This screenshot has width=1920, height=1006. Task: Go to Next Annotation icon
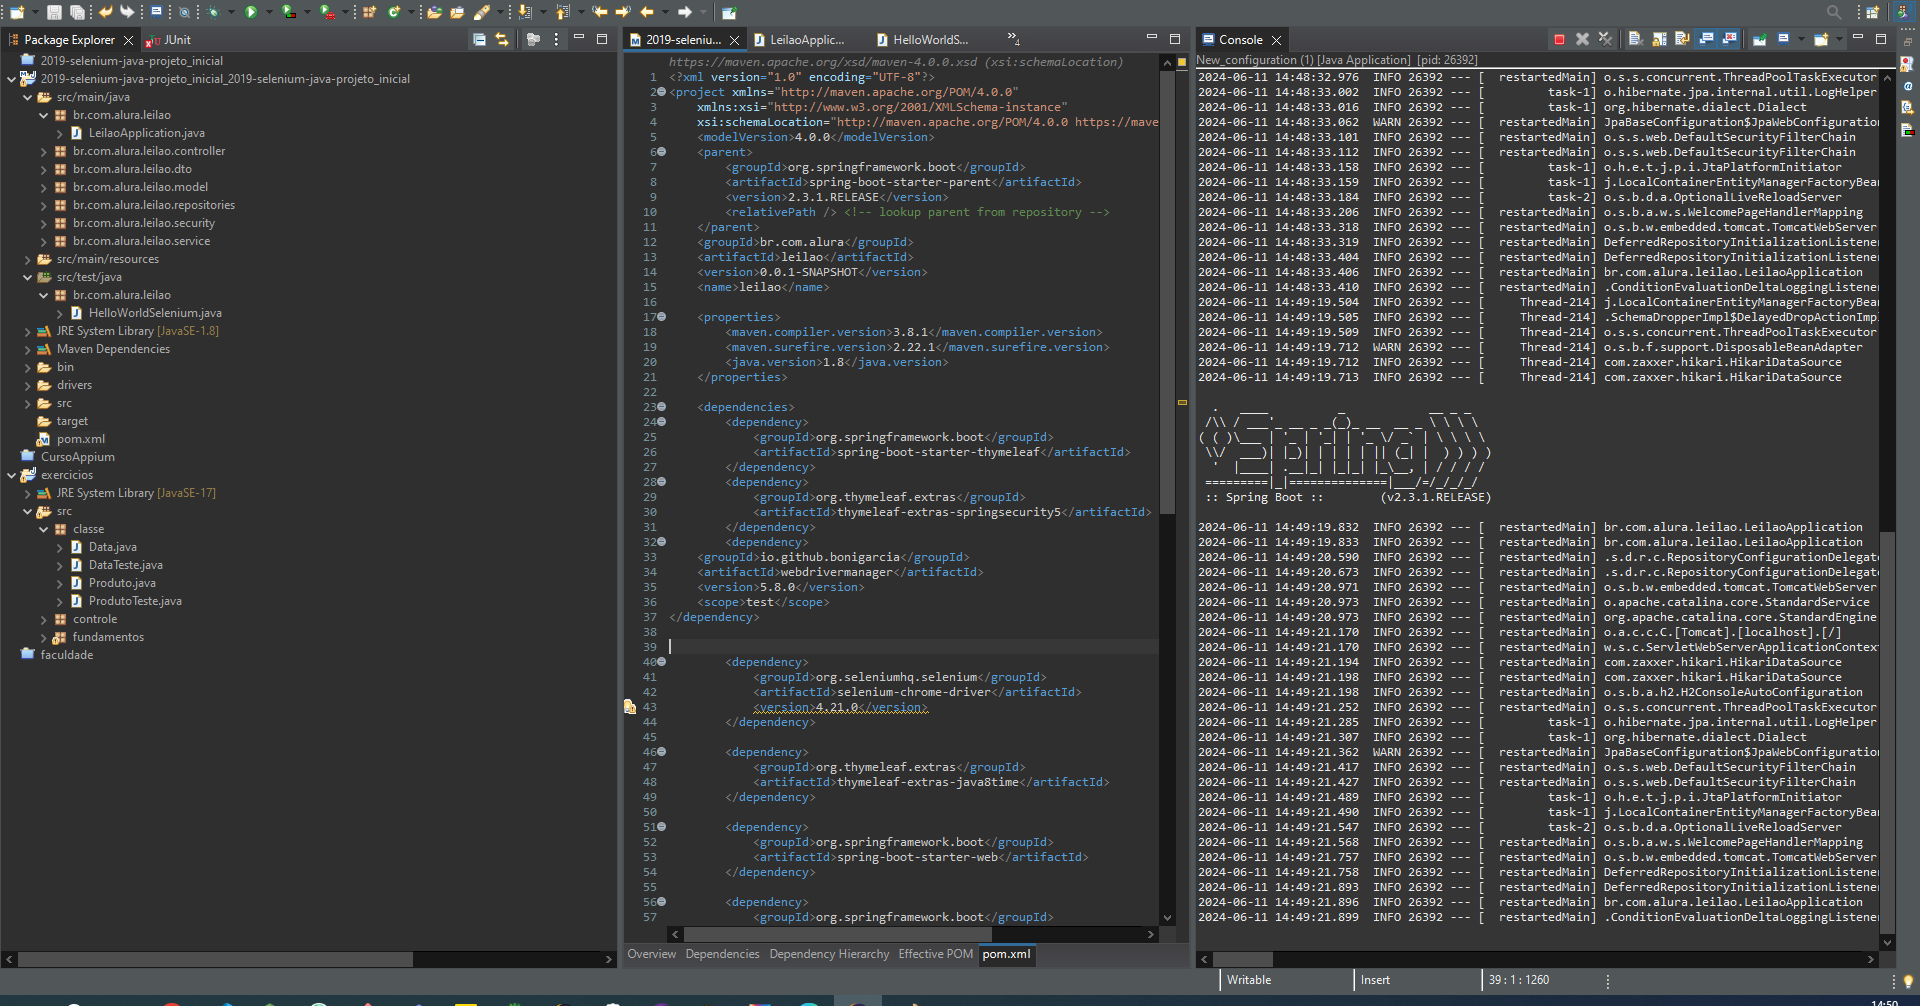tap(524, 12)
